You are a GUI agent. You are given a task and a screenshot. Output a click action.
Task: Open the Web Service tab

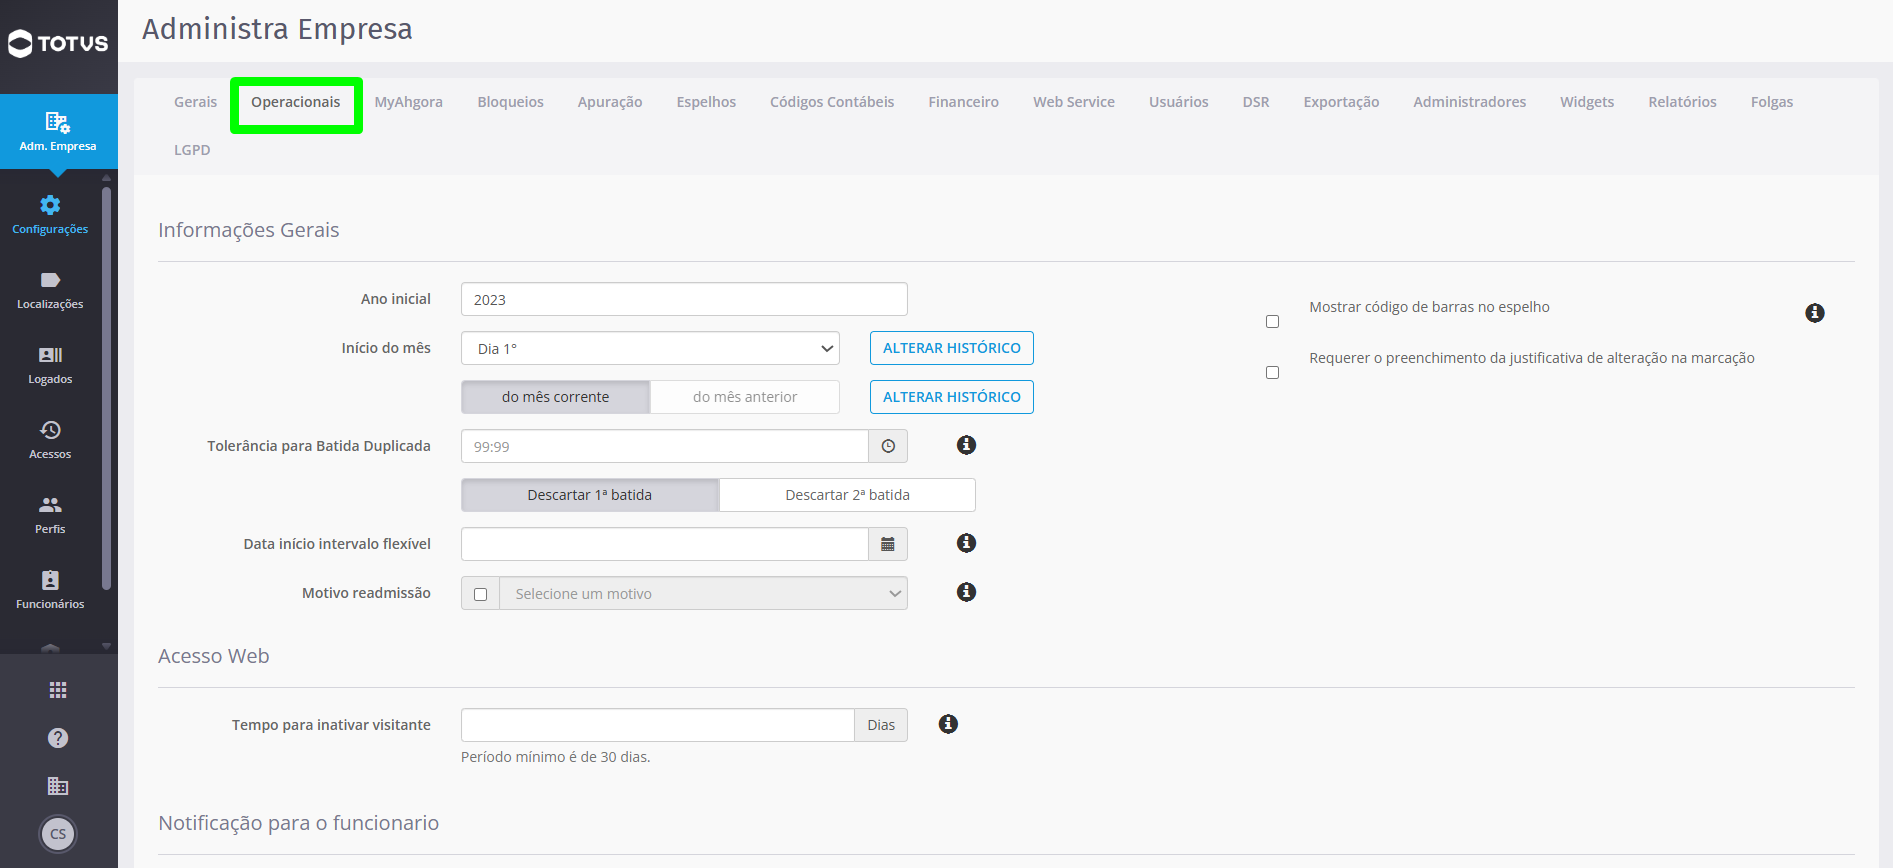[x=1074, y=102]
